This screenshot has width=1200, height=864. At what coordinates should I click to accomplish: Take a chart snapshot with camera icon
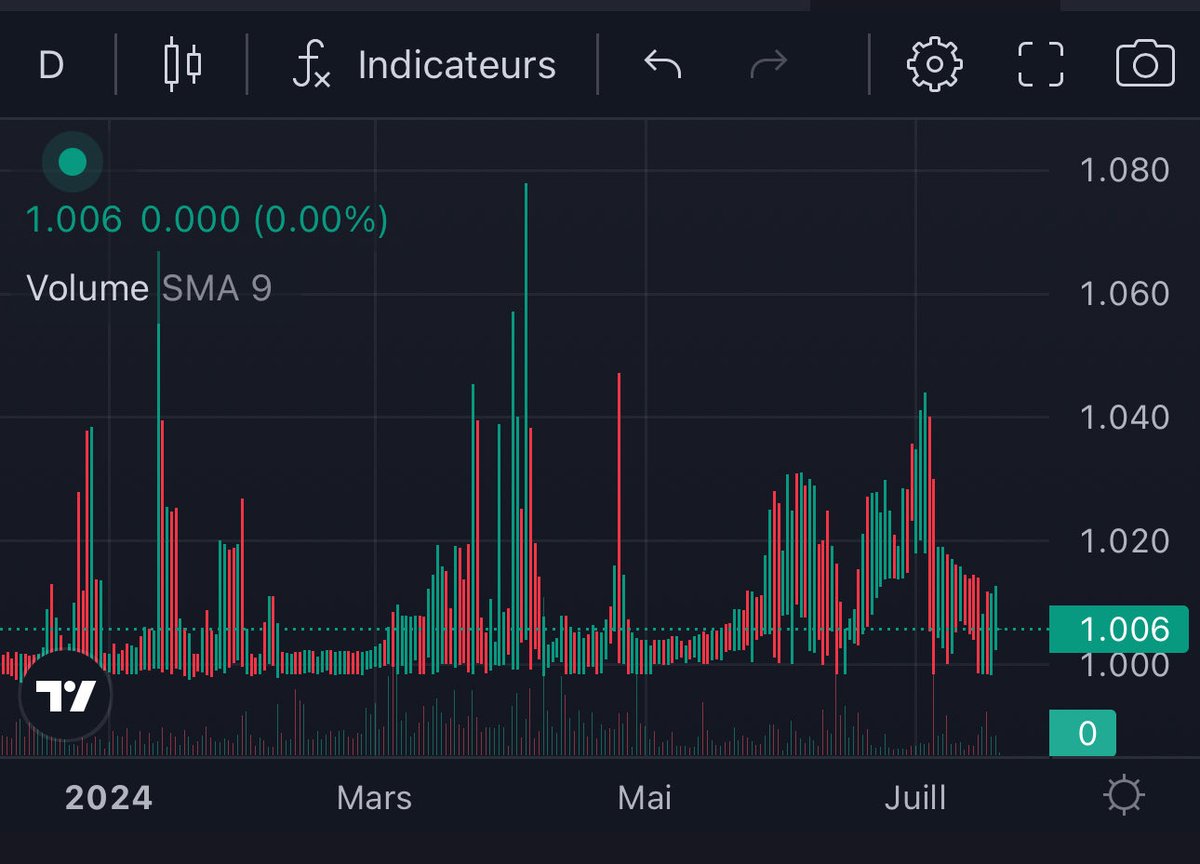tap(1145, 65)
